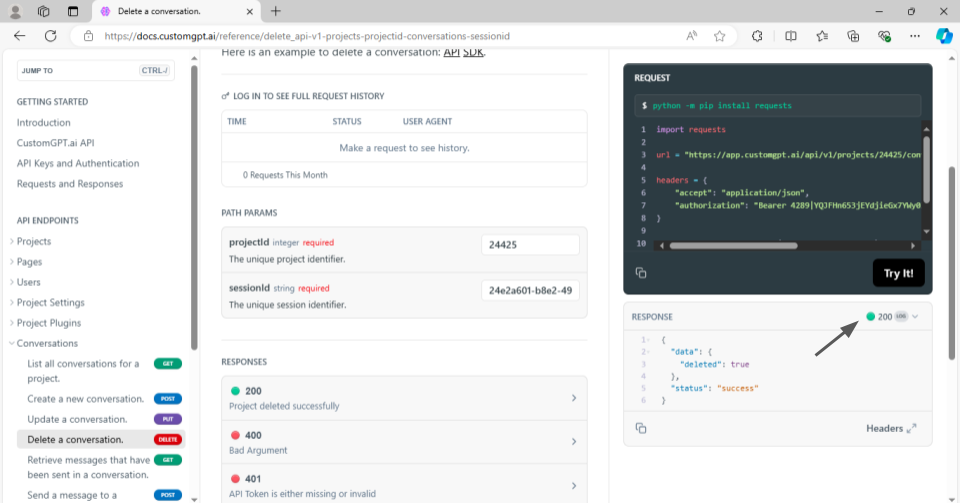
Task: Expand the Pages section
Action: pyautogui.click(x=29, y=261)
